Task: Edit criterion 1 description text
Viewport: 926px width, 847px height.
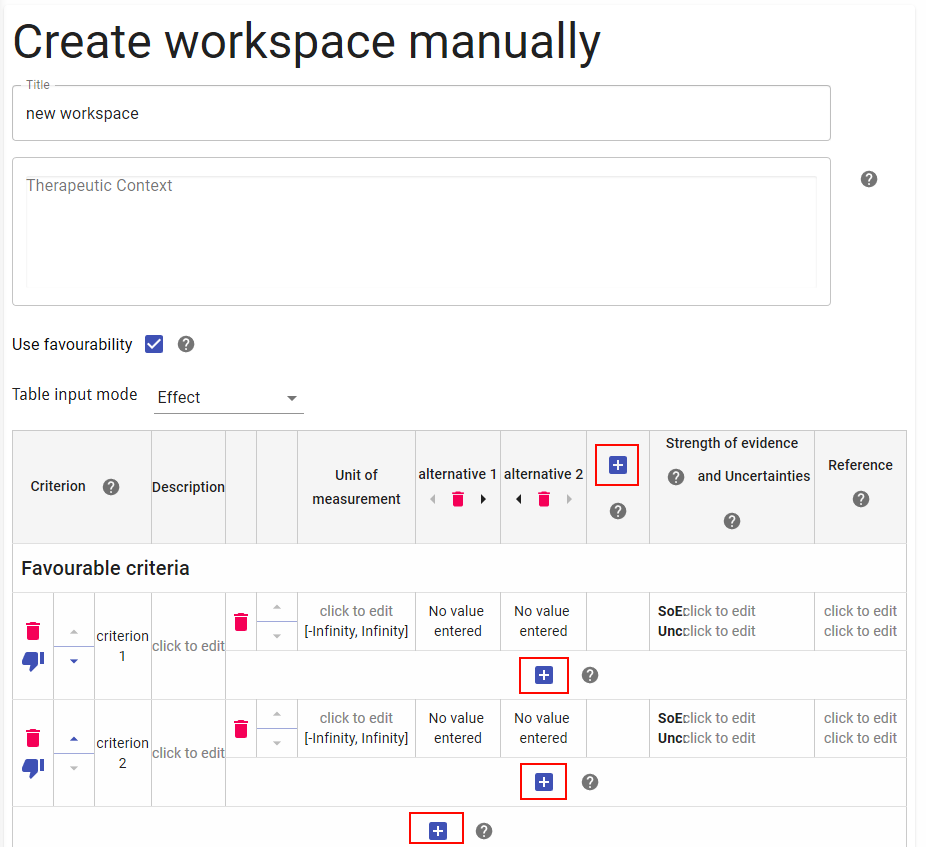Action: pos(188,646)
